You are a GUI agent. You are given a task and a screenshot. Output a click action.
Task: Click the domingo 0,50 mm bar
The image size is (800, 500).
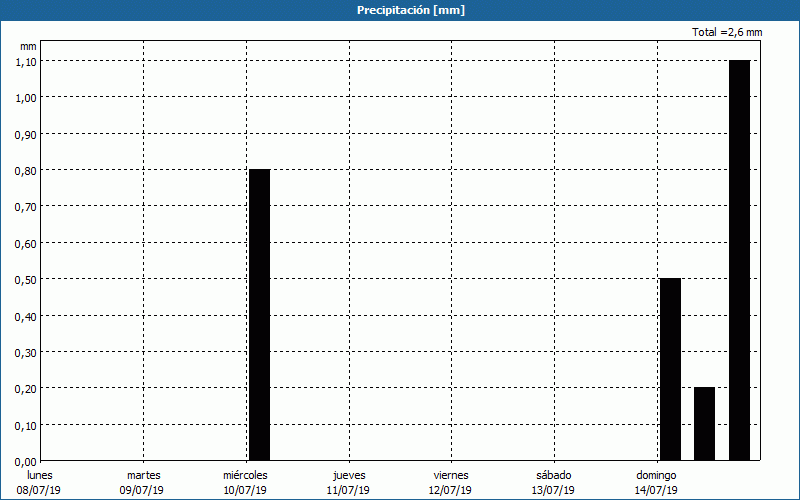[670, 369]
